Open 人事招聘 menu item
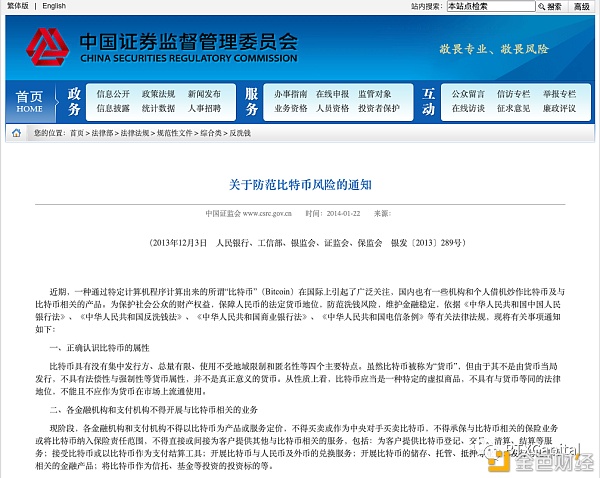Viewport: 600px width, 478px height. click(204, 108)
